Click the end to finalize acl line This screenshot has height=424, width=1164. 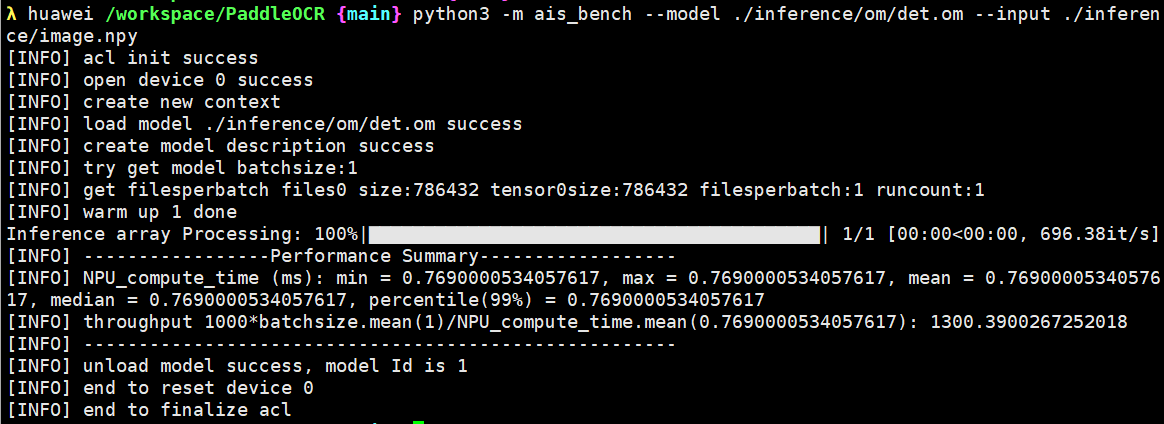tap(148, 410)
